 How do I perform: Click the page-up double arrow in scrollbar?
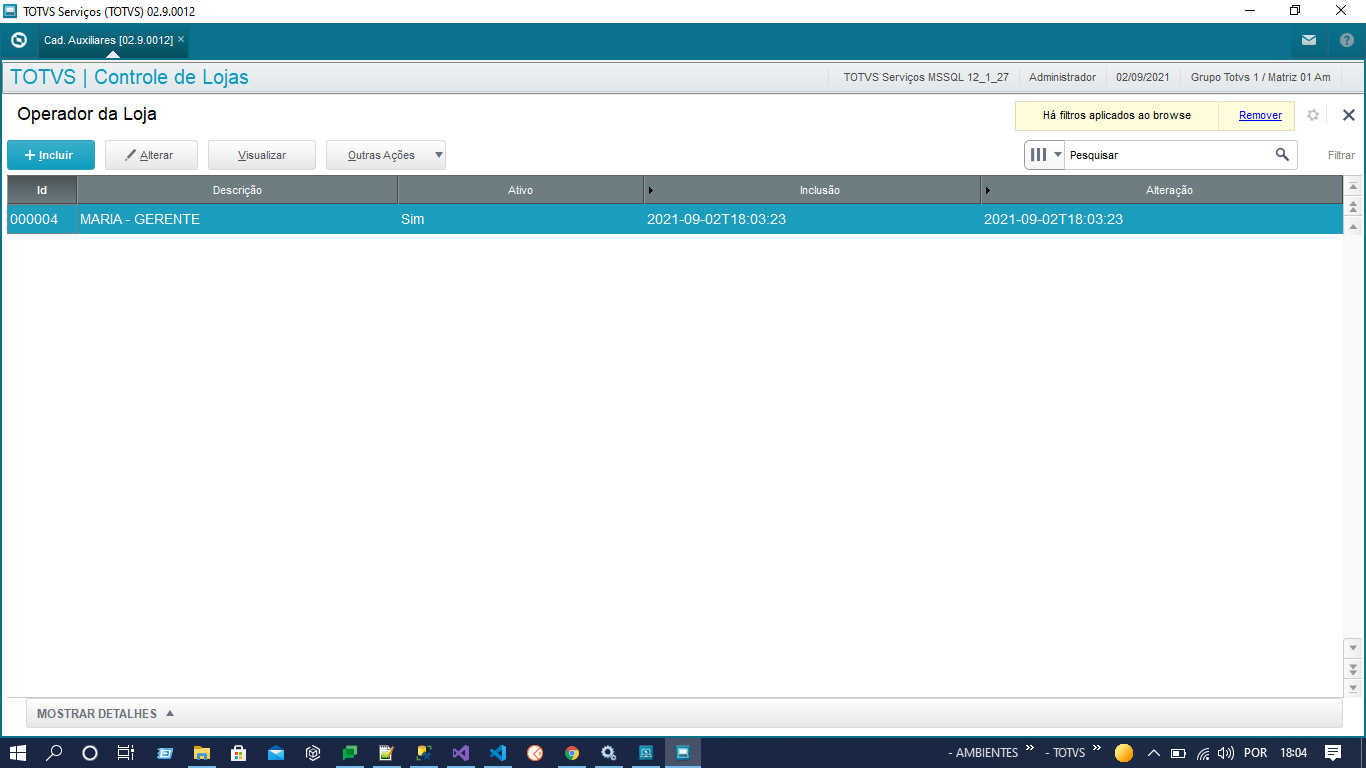point(1354,207)
